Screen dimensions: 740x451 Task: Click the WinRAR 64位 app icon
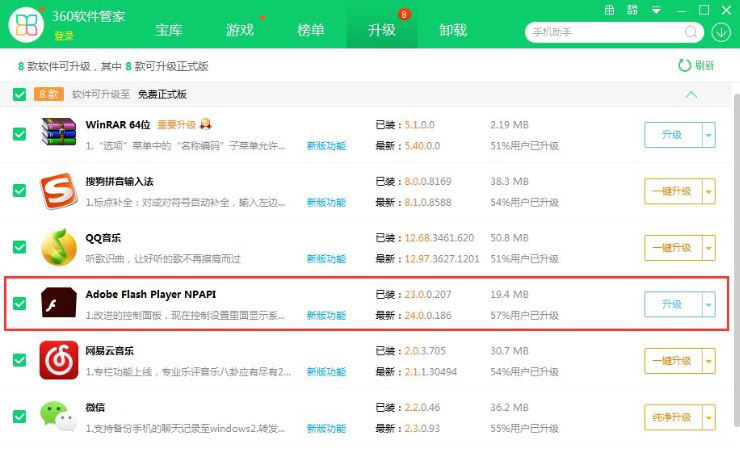(x=59, y=132)
